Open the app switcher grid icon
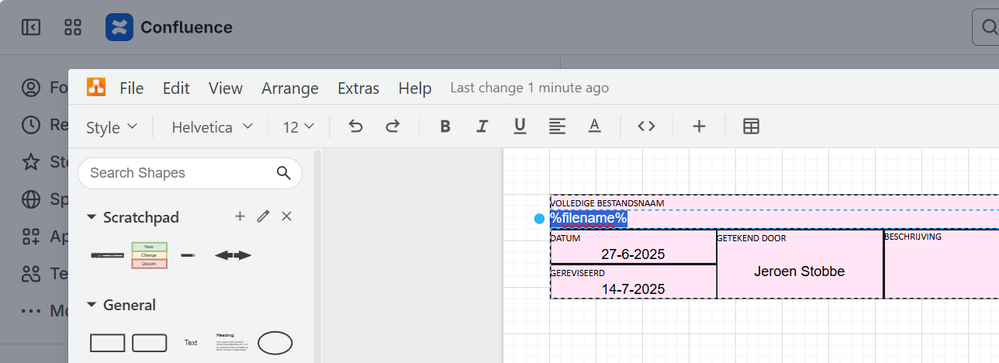The width and height of the screenshot is (999, 363). coord(73,27)
